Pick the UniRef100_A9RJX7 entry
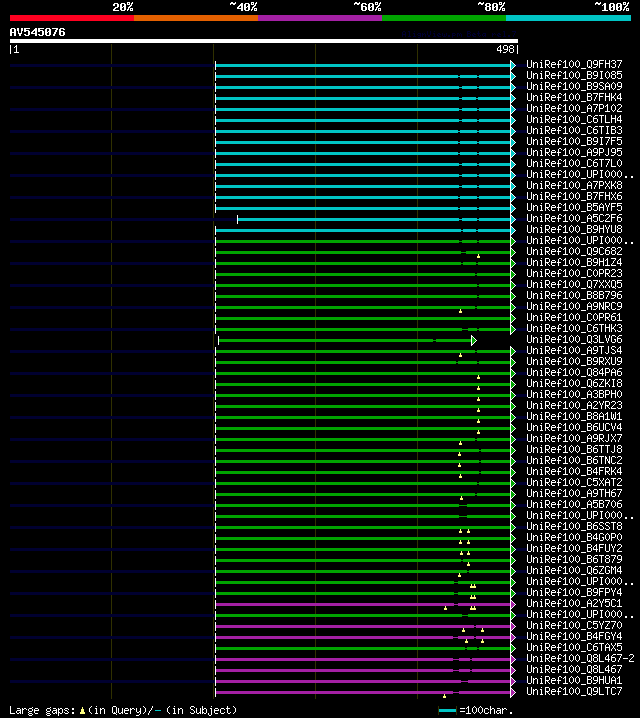Image resolution: width=640 pixels, height=718 pixels. pos(574,438)
